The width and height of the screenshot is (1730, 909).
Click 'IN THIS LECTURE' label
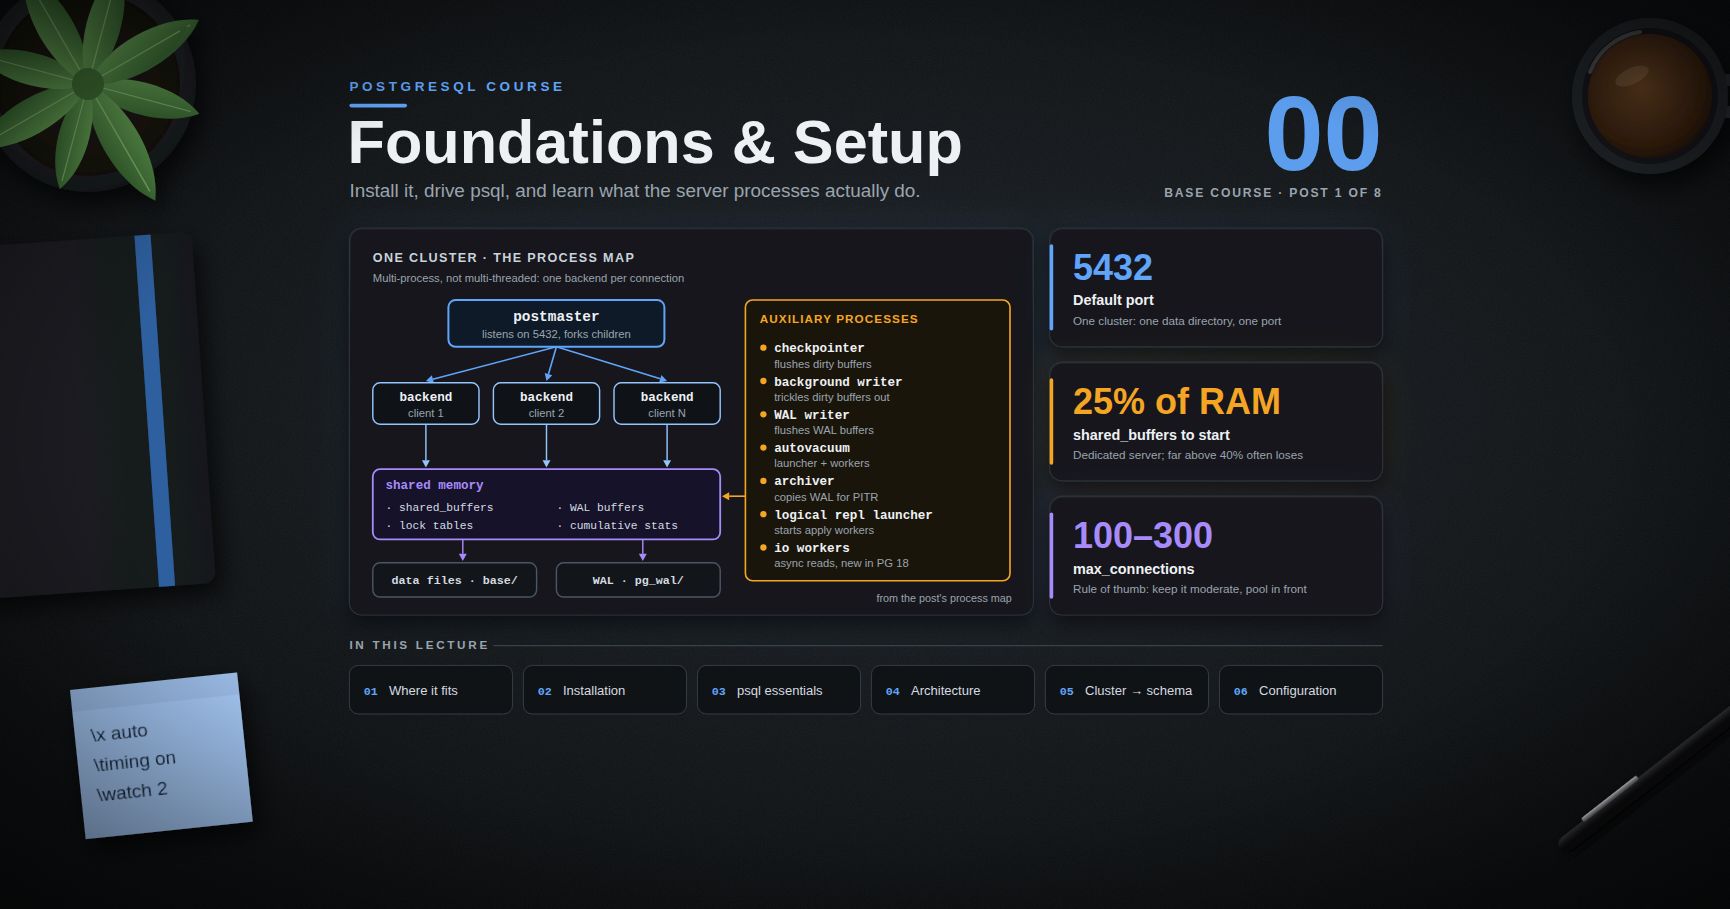pyautogui.click(x=419, y=645)
